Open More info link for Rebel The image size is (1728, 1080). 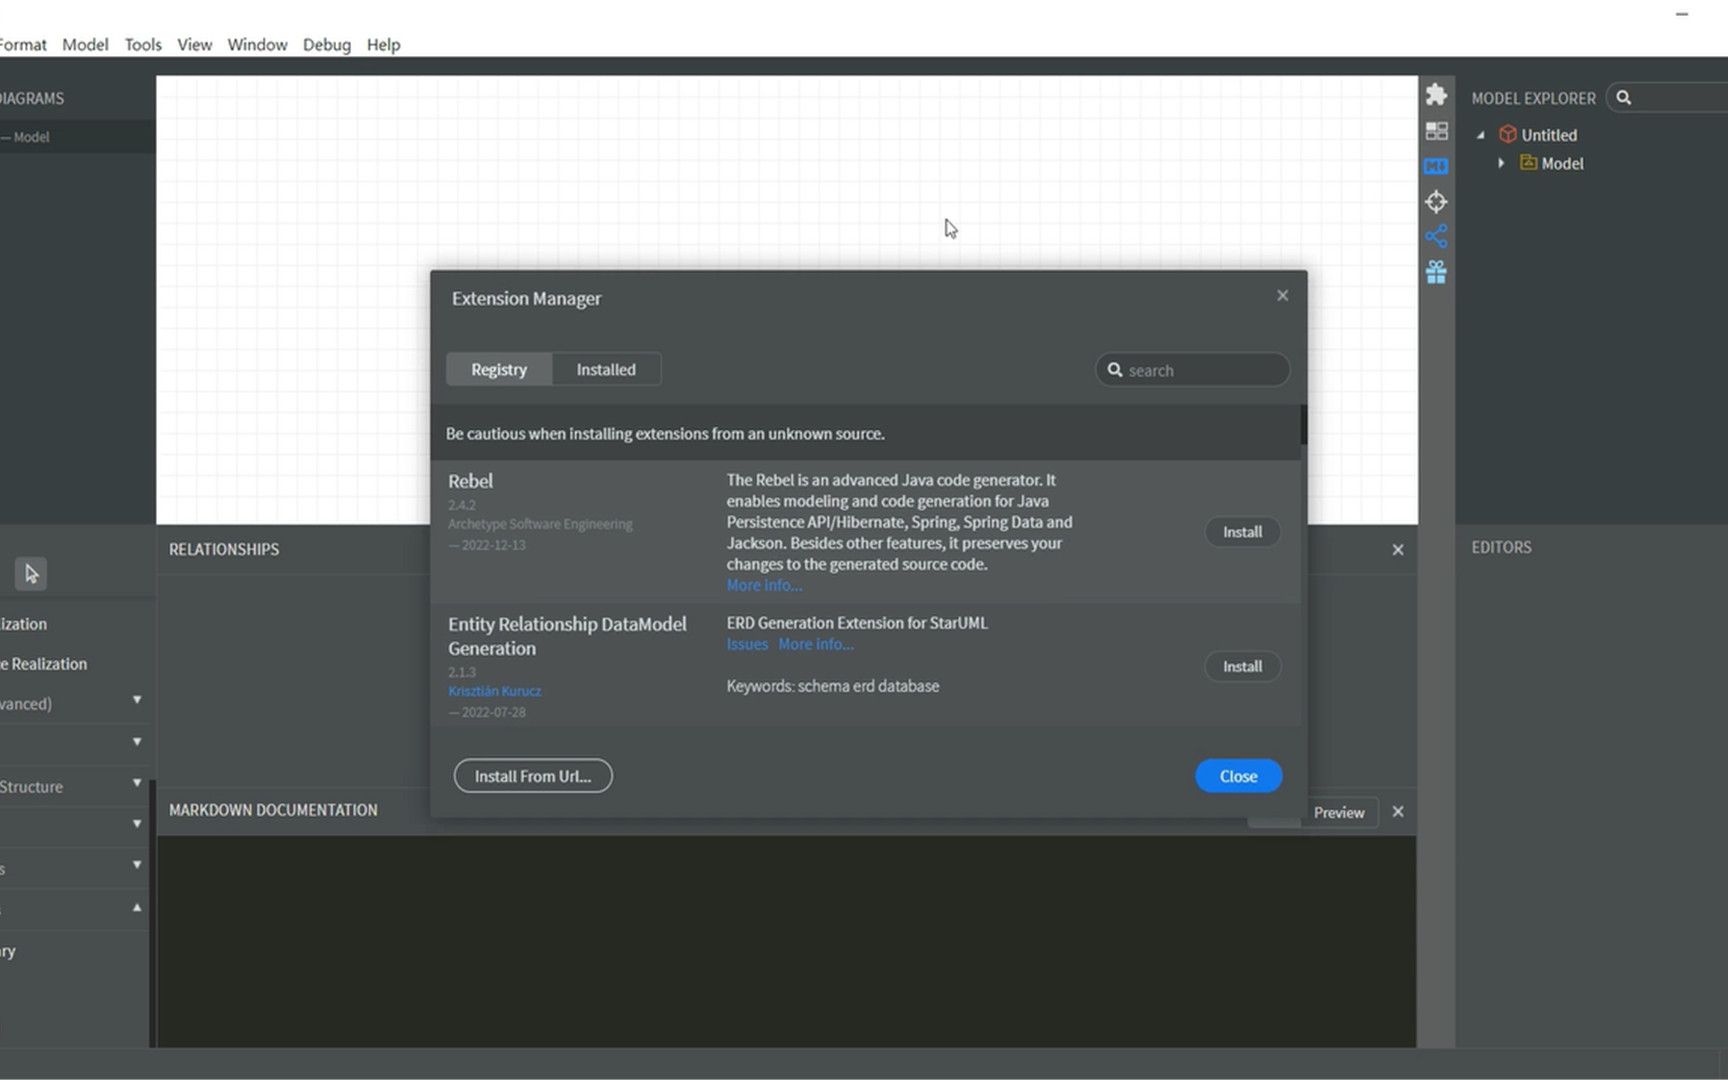point(763,585)
